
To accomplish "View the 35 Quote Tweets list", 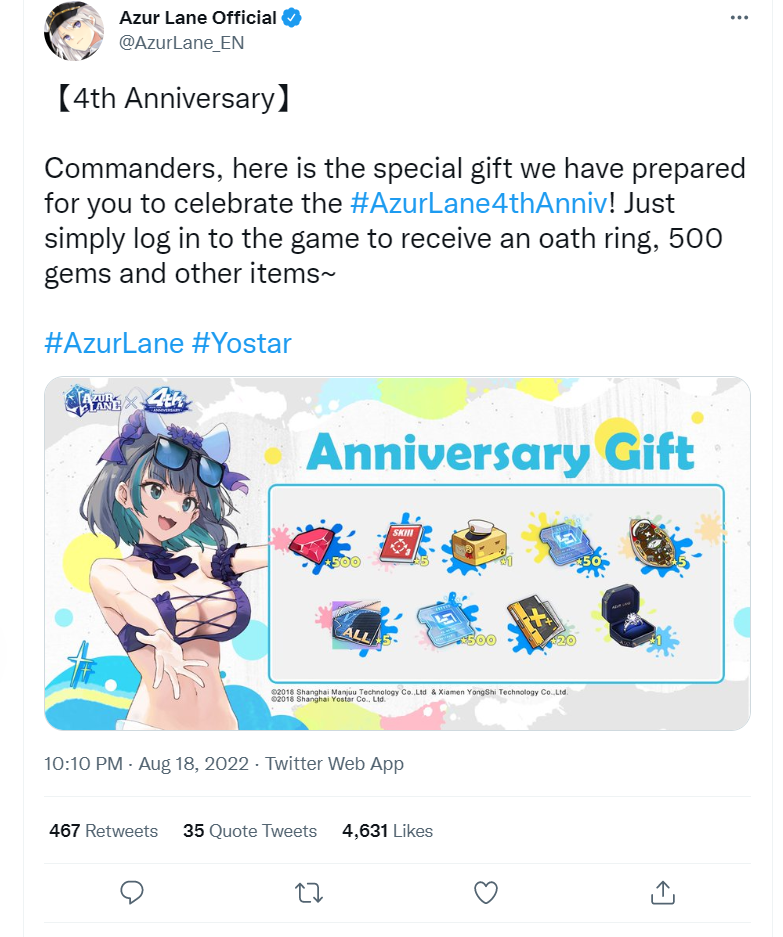I will pos(250,831).
